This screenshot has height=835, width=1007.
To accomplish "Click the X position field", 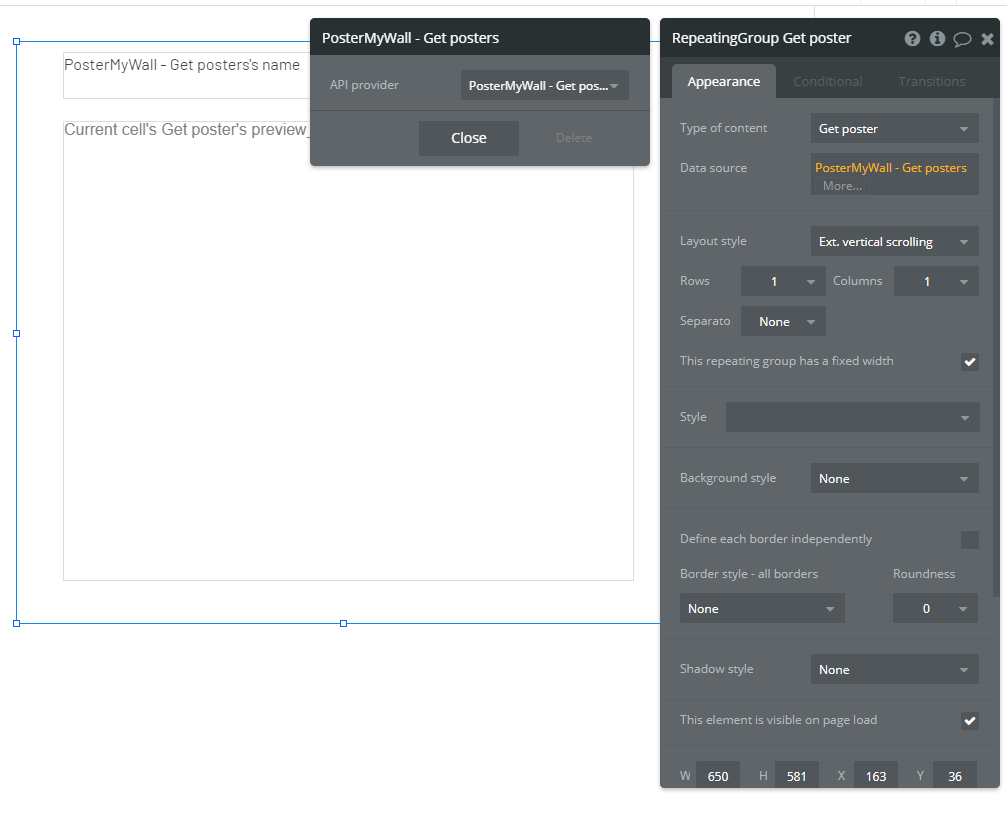I will (x=876, y=776).
